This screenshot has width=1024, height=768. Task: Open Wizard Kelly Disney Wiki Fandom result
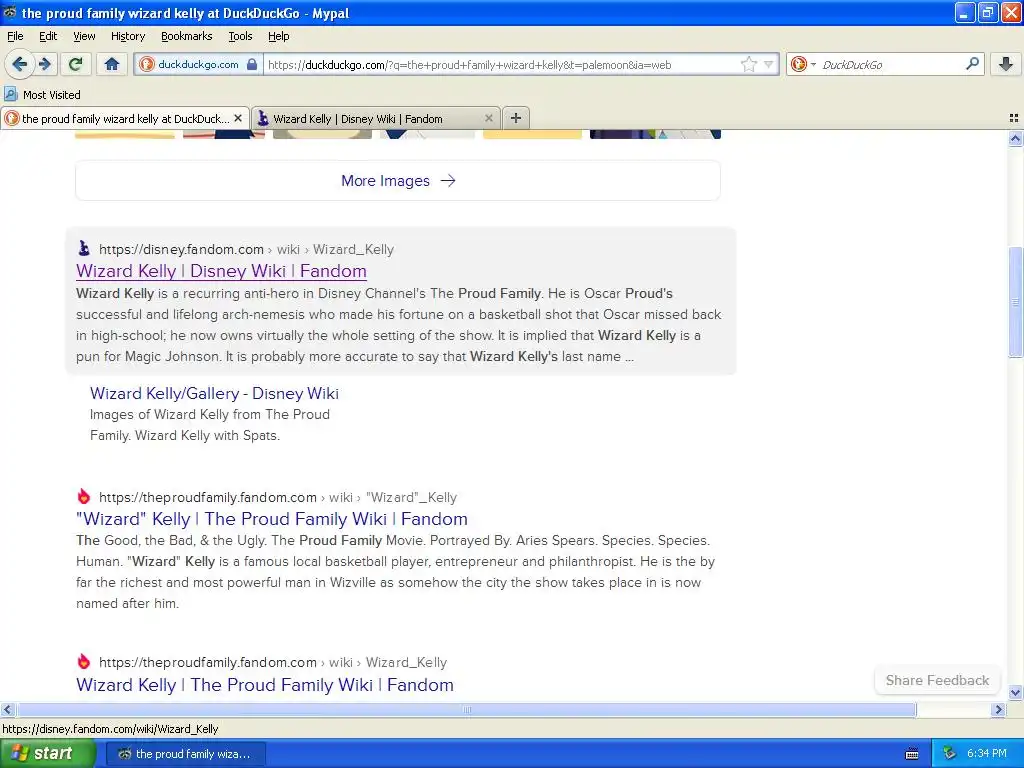[x=221, y=271]
